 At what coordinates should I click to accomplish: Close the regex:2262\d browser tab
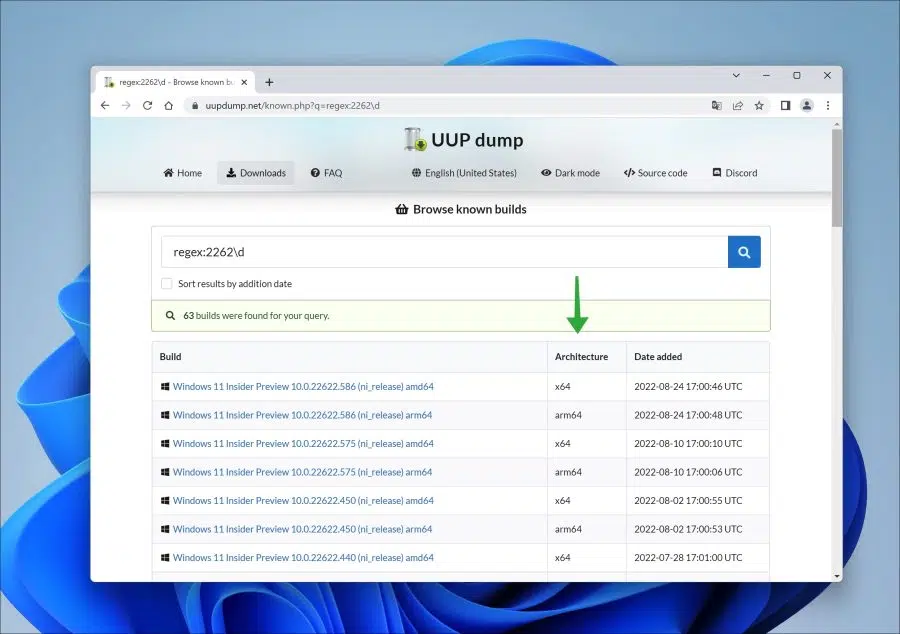(x=244, y=82)
